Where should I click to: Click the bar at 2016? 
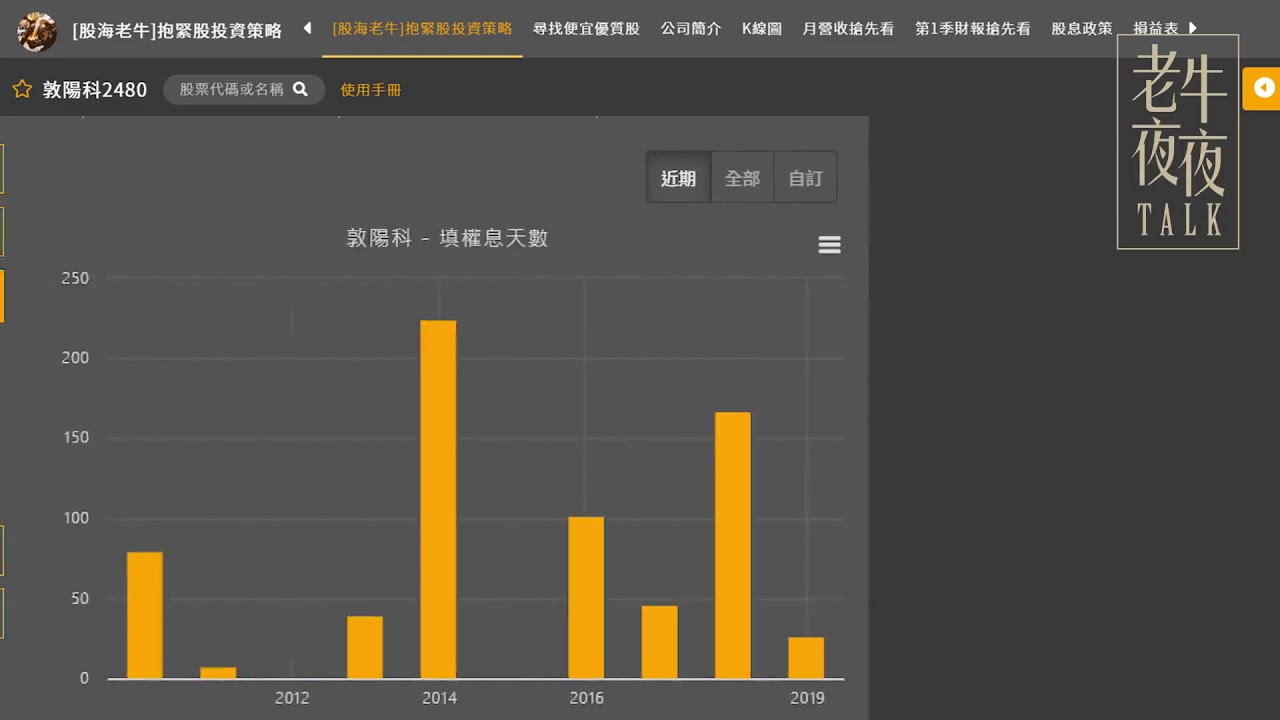[x=586, y=598]
